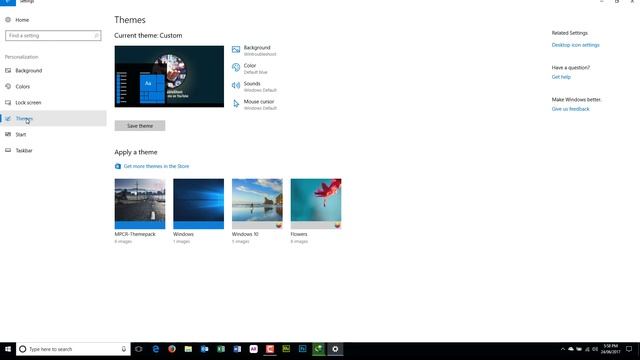Open the volume tray icon
640x360 pixels.
coord(595,349)
